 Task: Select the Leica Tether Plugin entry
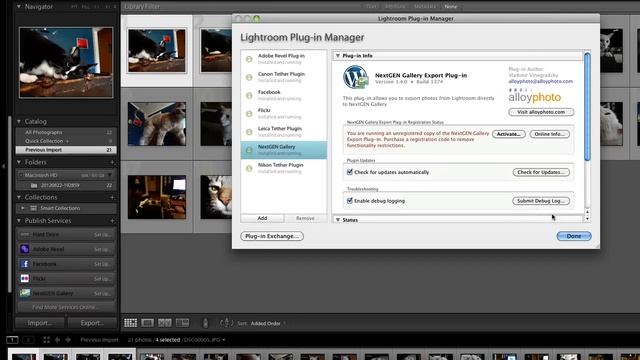284,131
